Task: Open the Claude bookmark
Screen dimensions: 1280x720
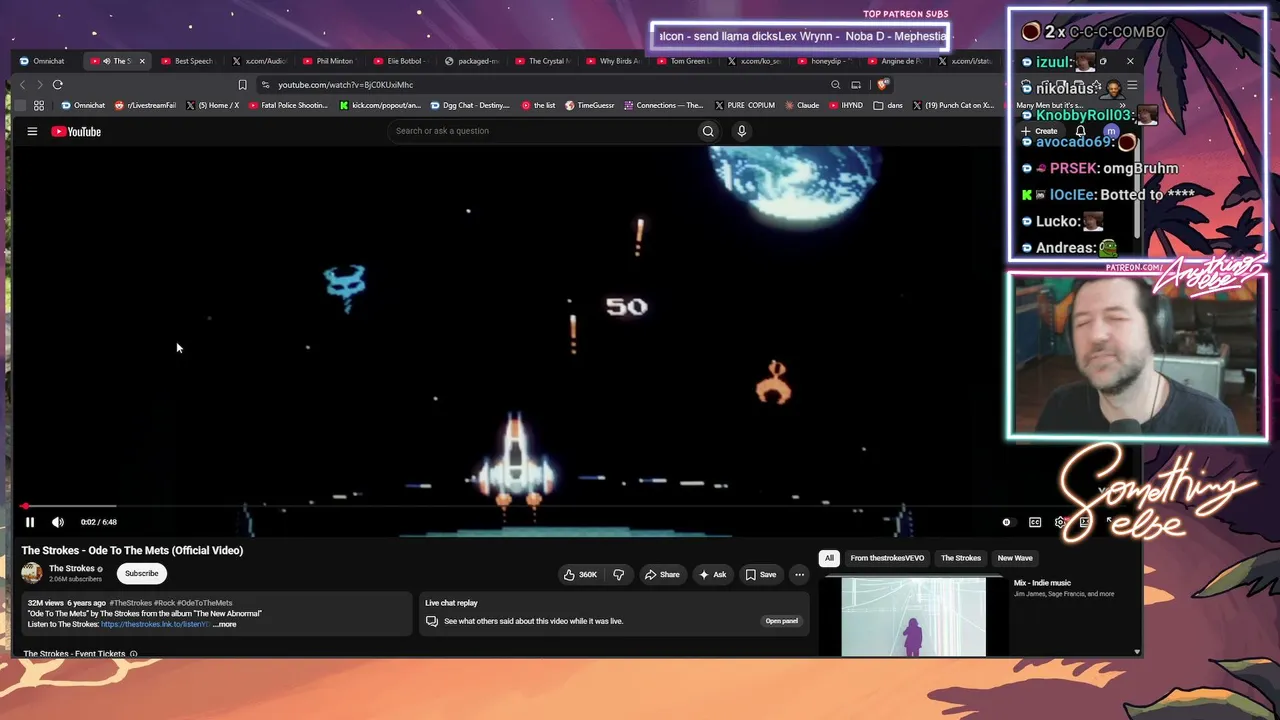Action: (802, 105)
